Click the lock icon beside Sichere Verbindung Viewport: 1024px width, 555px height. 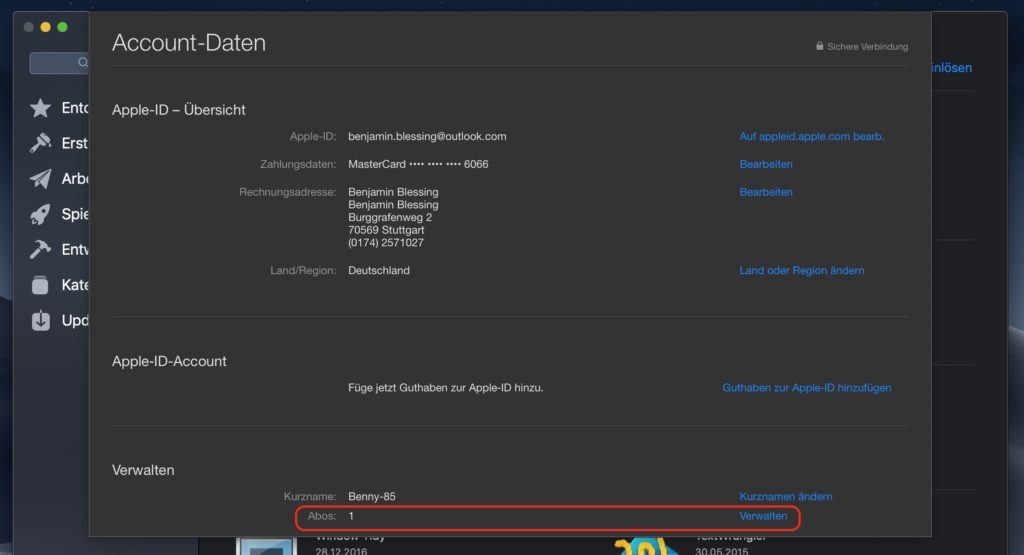[x=820, y=46]
